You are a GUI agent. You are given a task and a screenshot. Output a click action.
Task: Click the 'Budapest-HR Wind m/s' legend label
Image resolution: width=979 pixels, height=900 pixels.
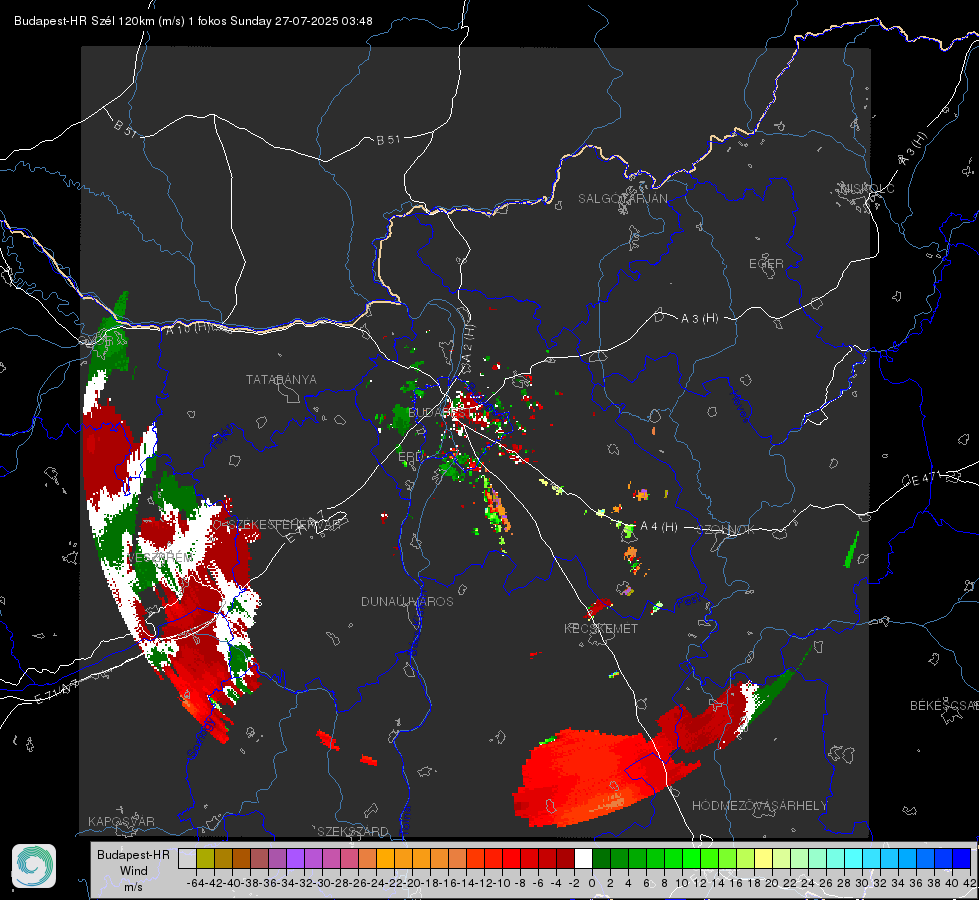point(134,870)
